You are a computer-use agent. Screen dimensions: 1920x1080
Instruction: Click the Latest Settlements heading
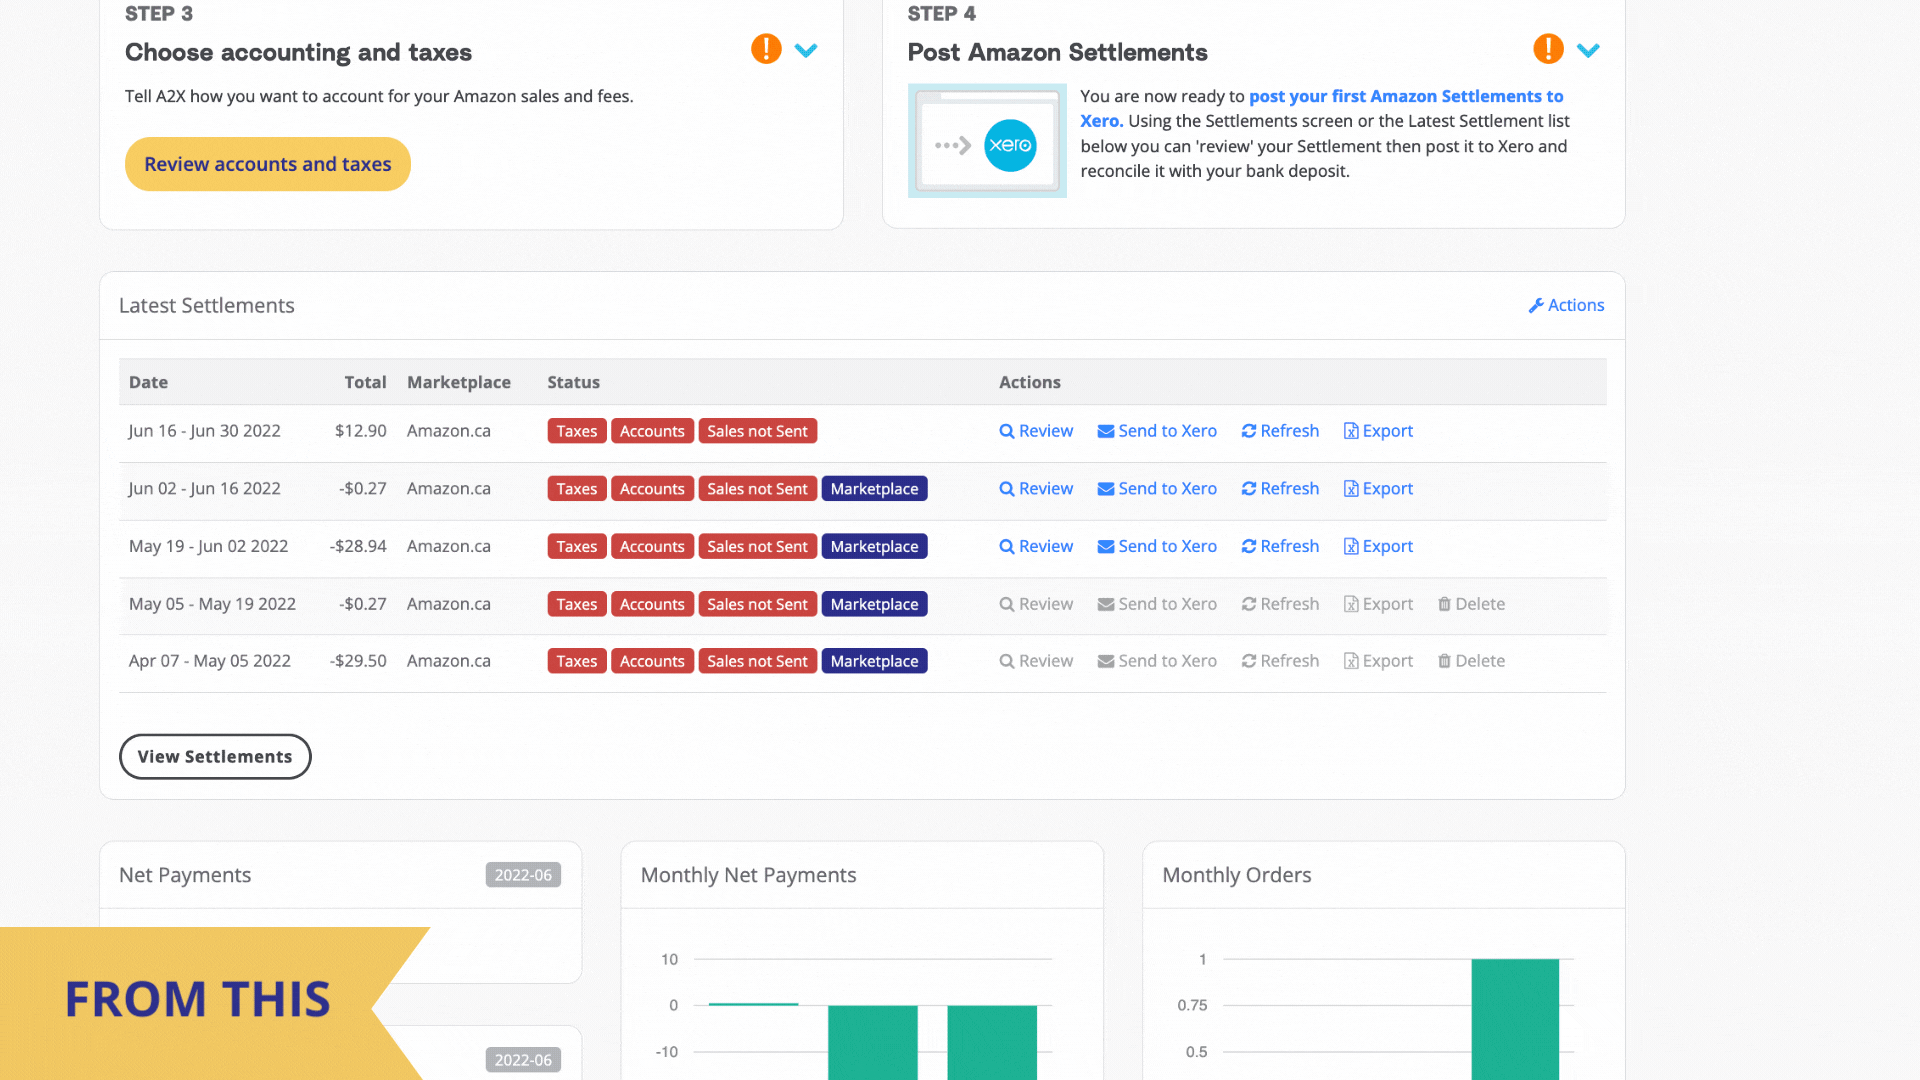pyautogui.click(x=207, y=306)
